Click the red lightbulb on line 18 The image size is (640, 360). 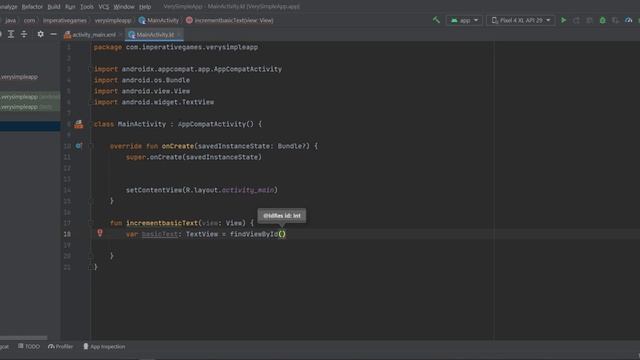click(x=100, y=233)
